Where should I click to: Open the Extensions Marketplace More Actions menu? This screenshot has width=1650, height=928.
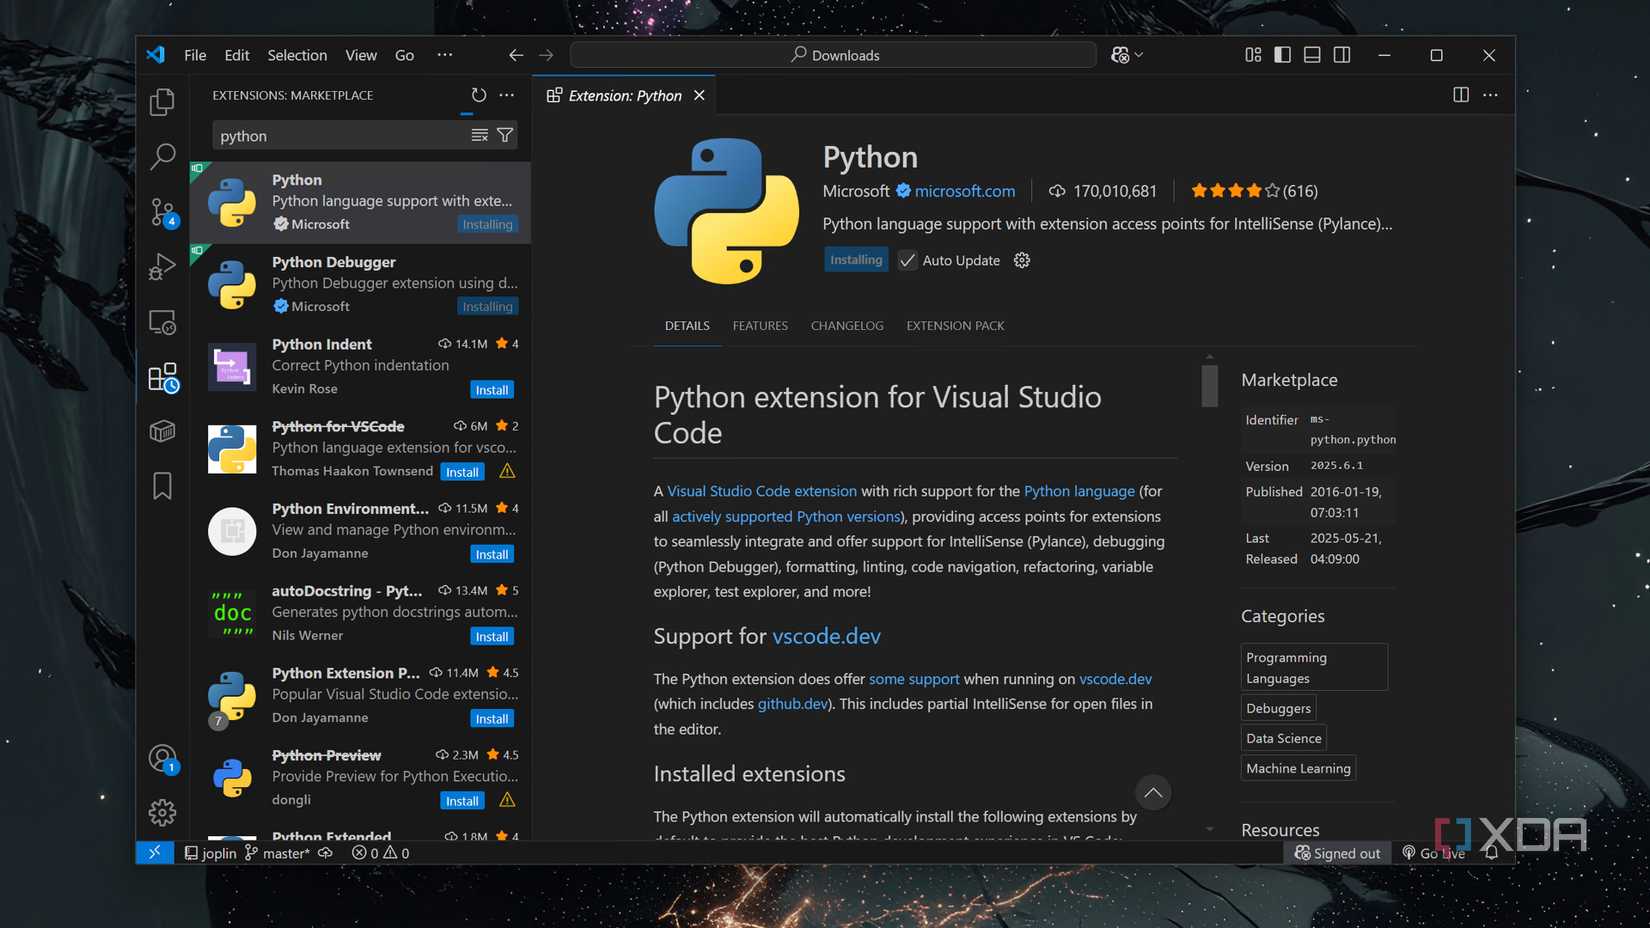(x=506, y=95)
